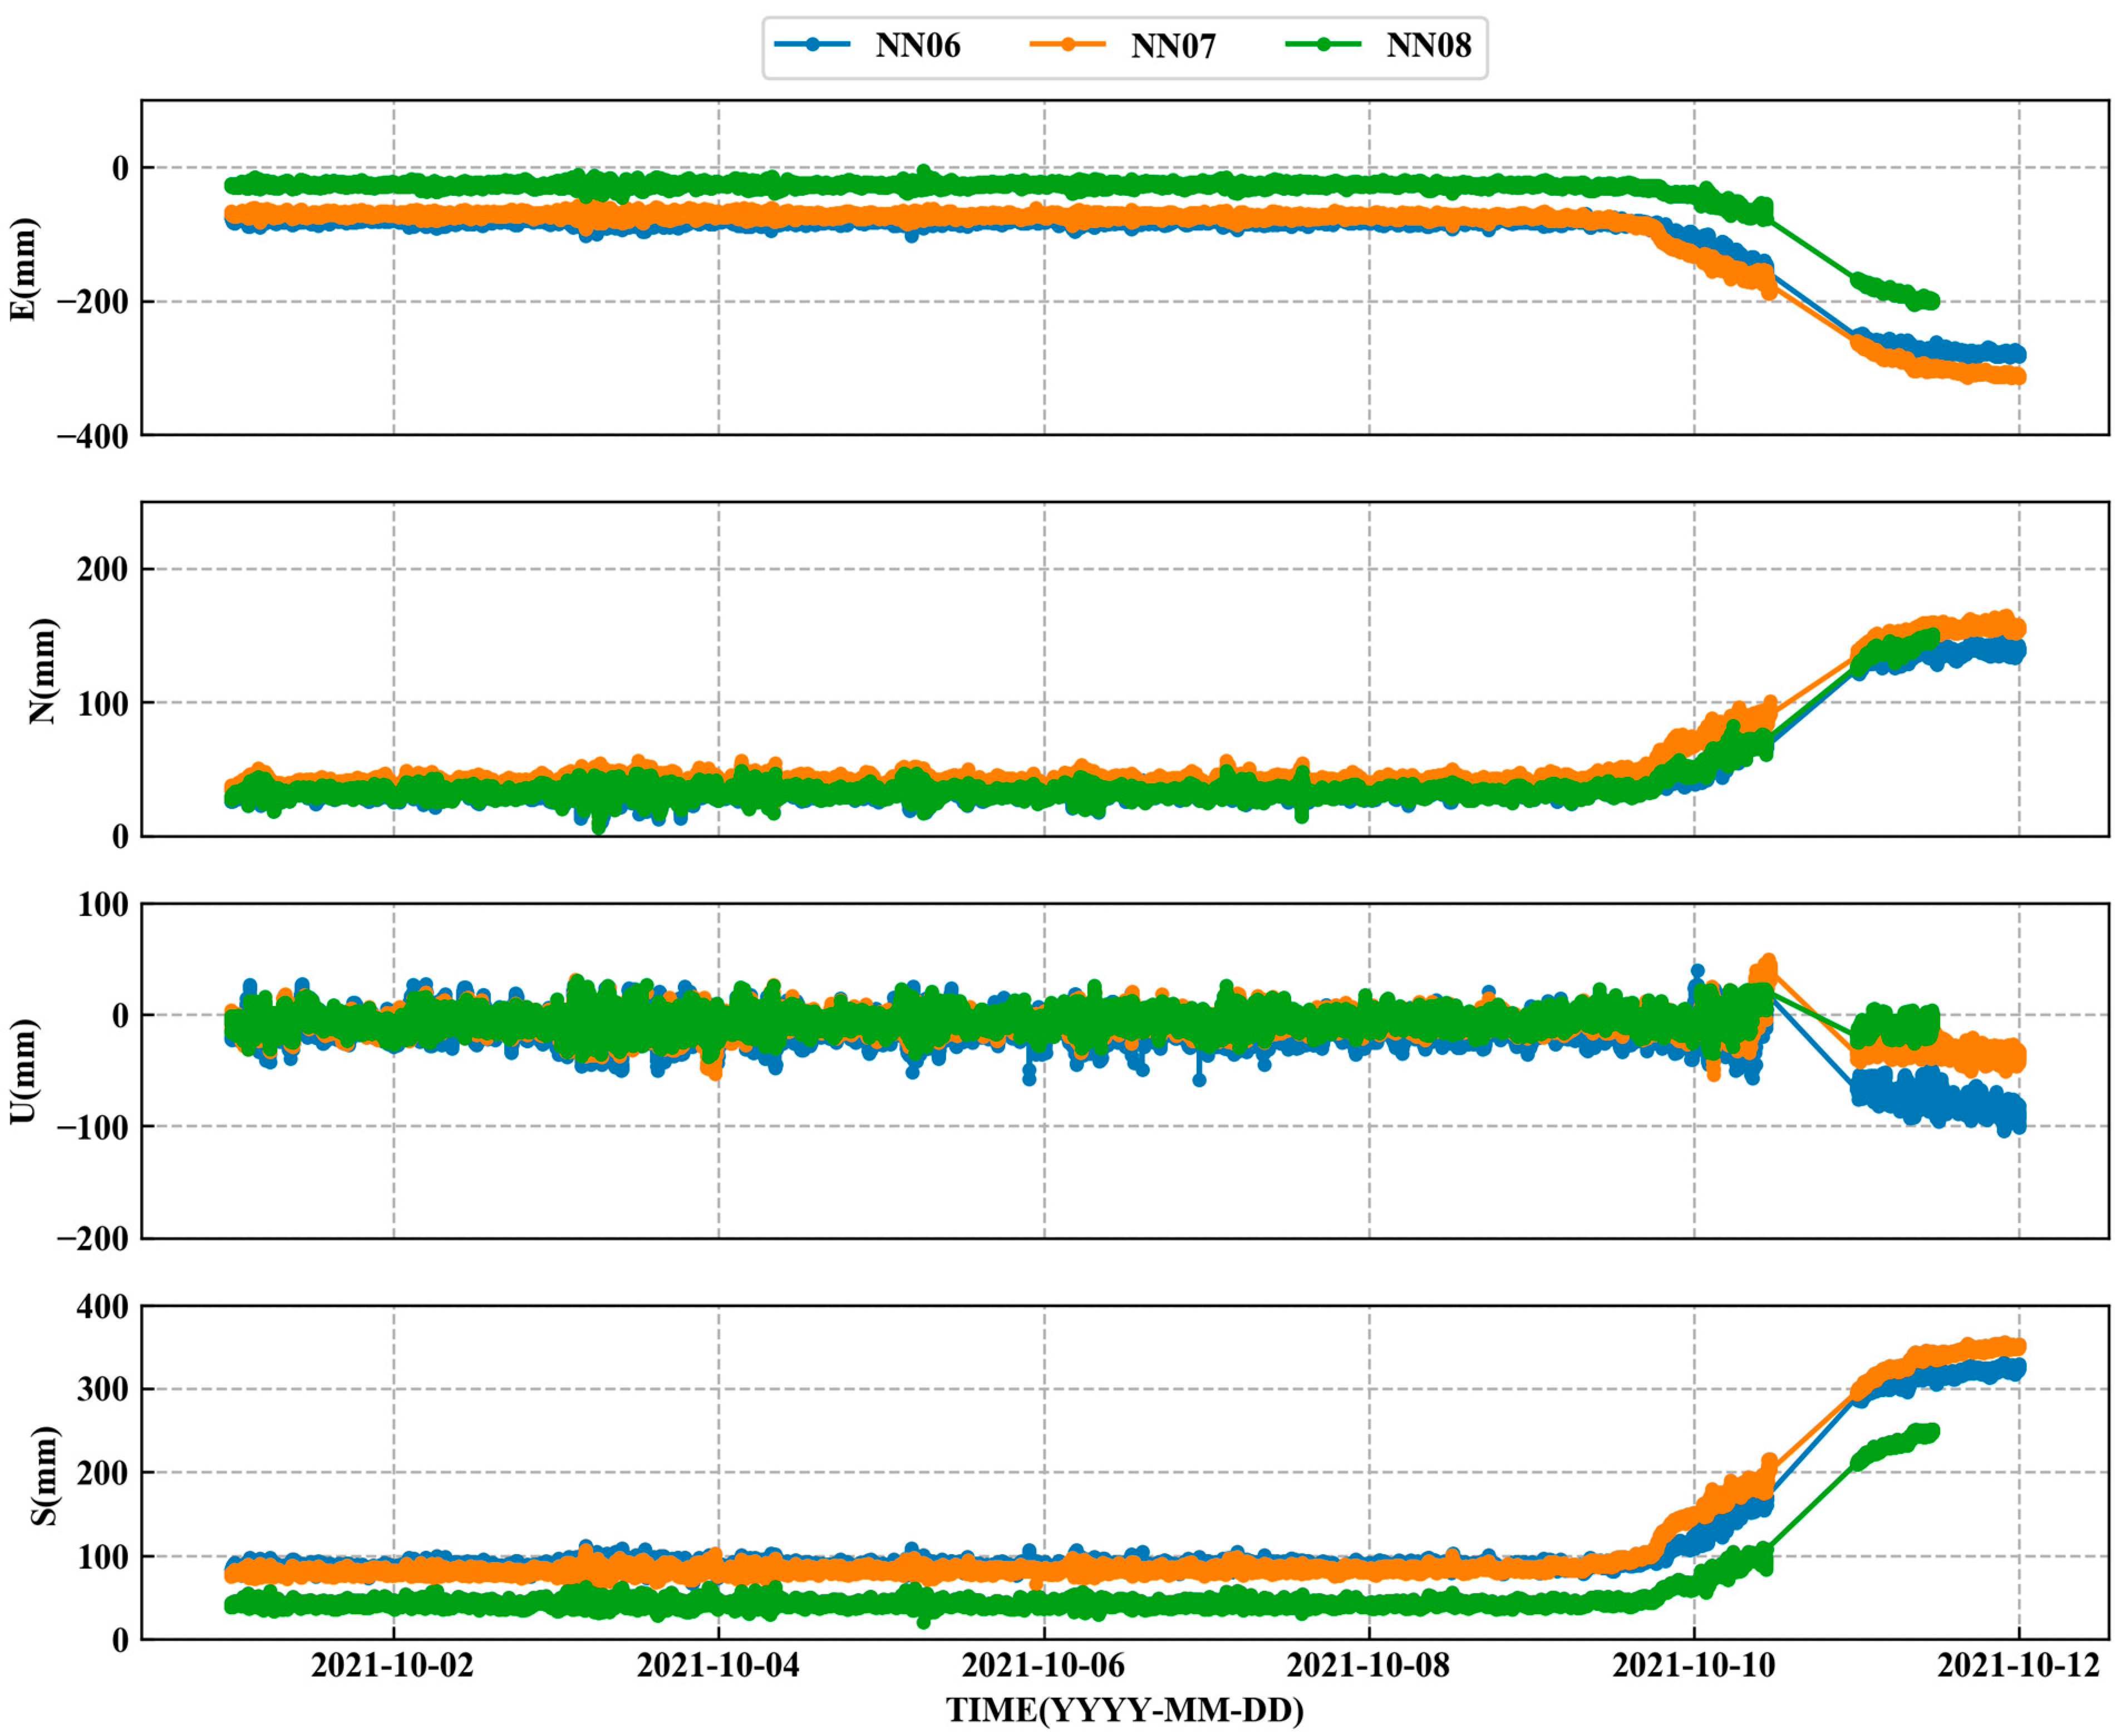Click the 2021-10-04 date tick label
Image resolution: width=2121 pixels, height=1736 pixels.
[x=718, y=1665]
